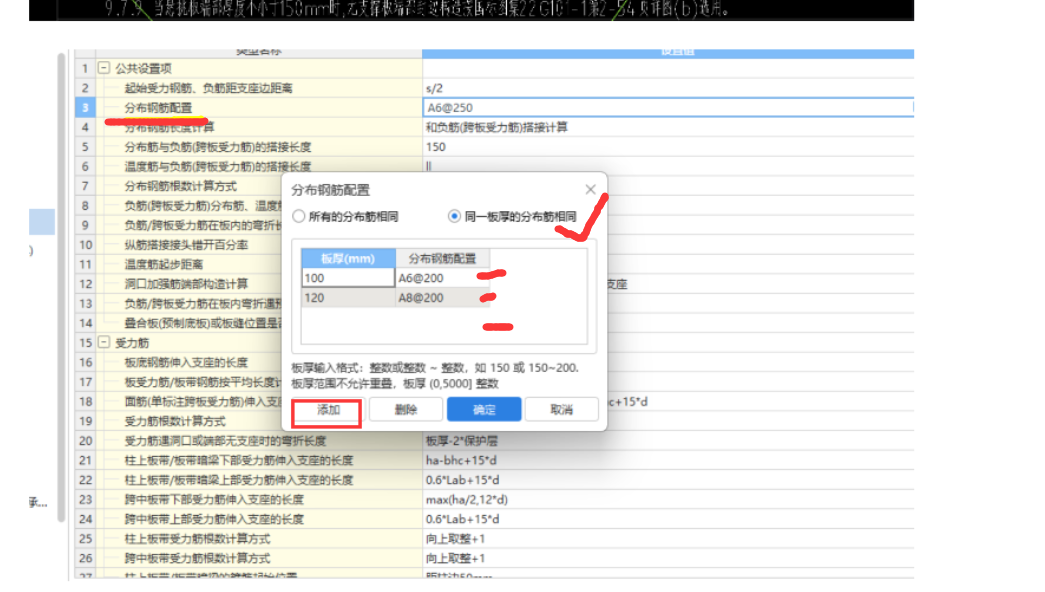
Task: Click 向上取整+1 value in row 25
Action: coord(668,539)
